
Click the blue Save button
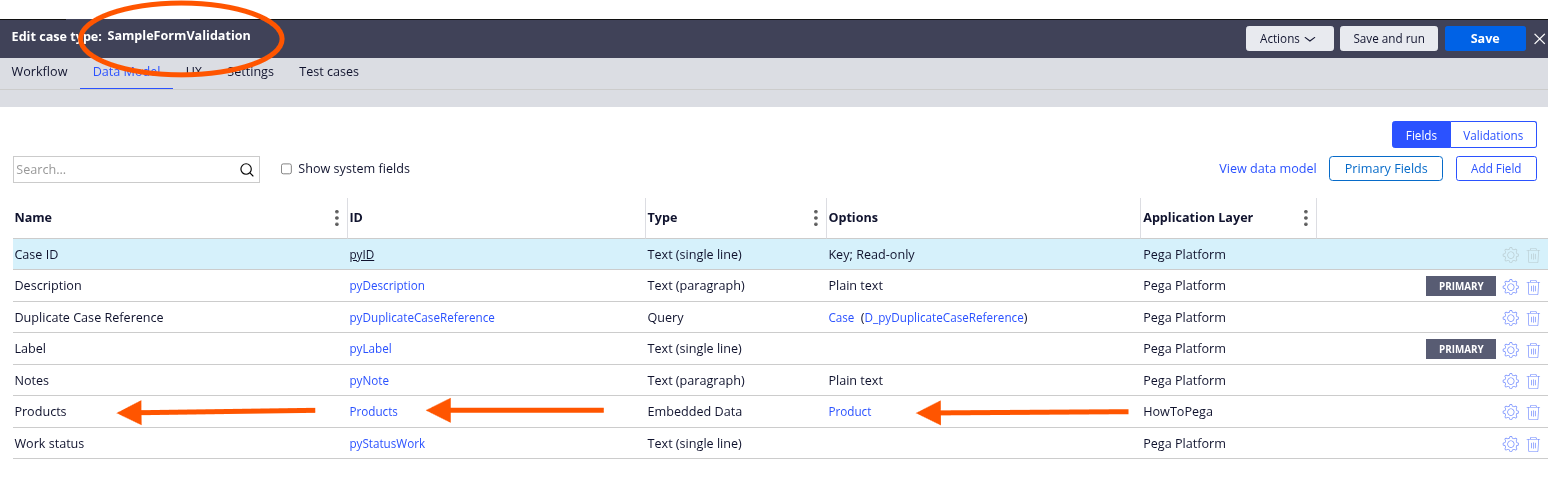point(1484,39)
